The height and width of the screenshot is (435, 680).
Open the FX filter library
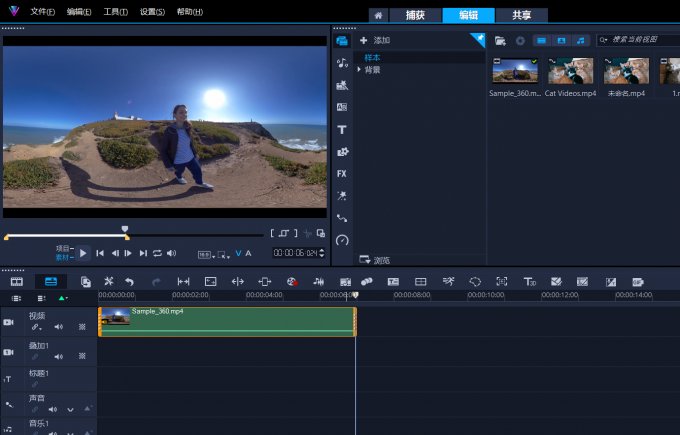pyautogui.click(x=342, y=174)
